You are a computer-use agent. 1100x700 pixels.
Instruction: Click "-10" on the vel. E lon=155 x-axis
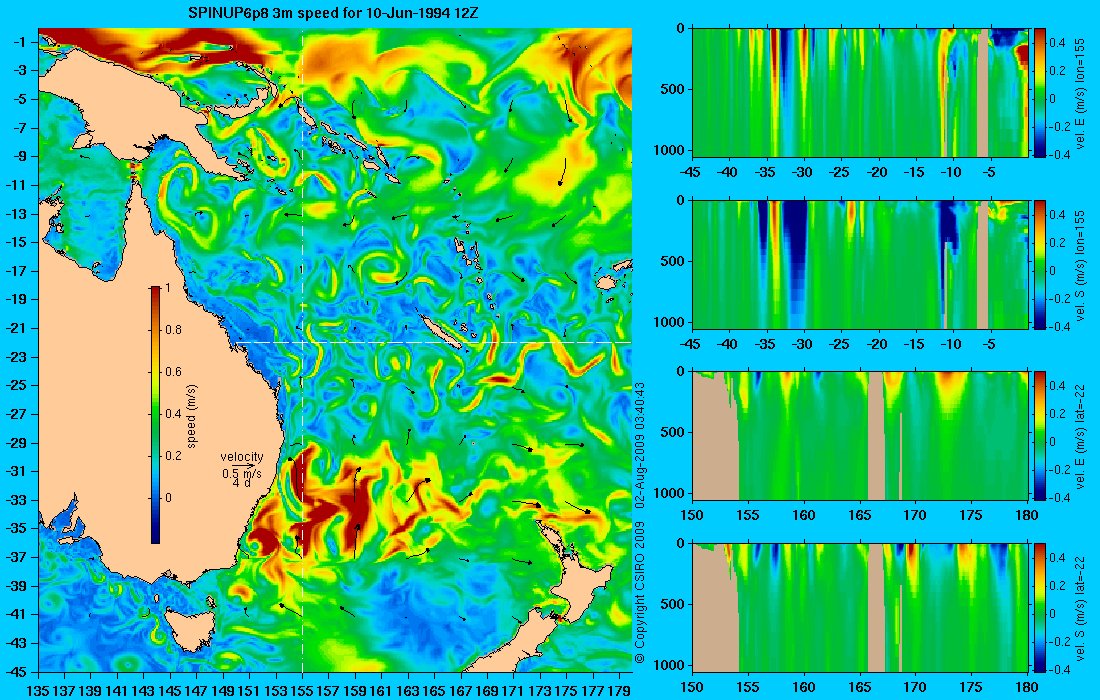pyautogui.click(x=951, y=173)
